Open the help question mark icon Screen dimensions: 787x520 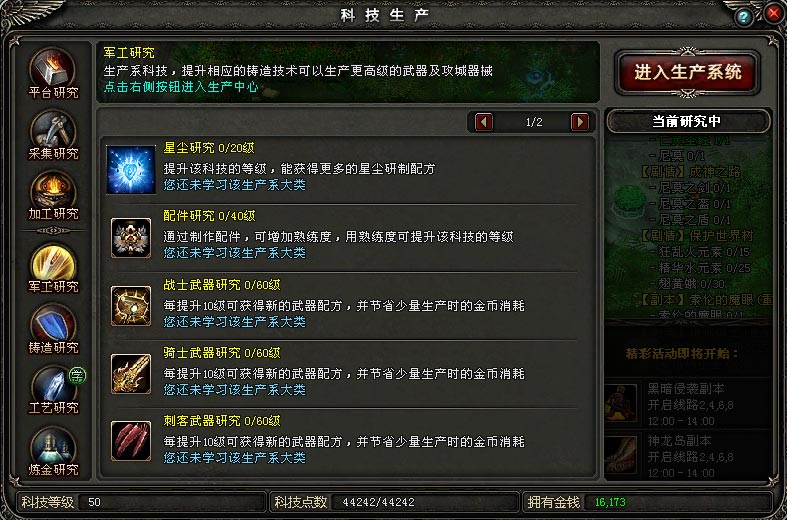(744, 17)
